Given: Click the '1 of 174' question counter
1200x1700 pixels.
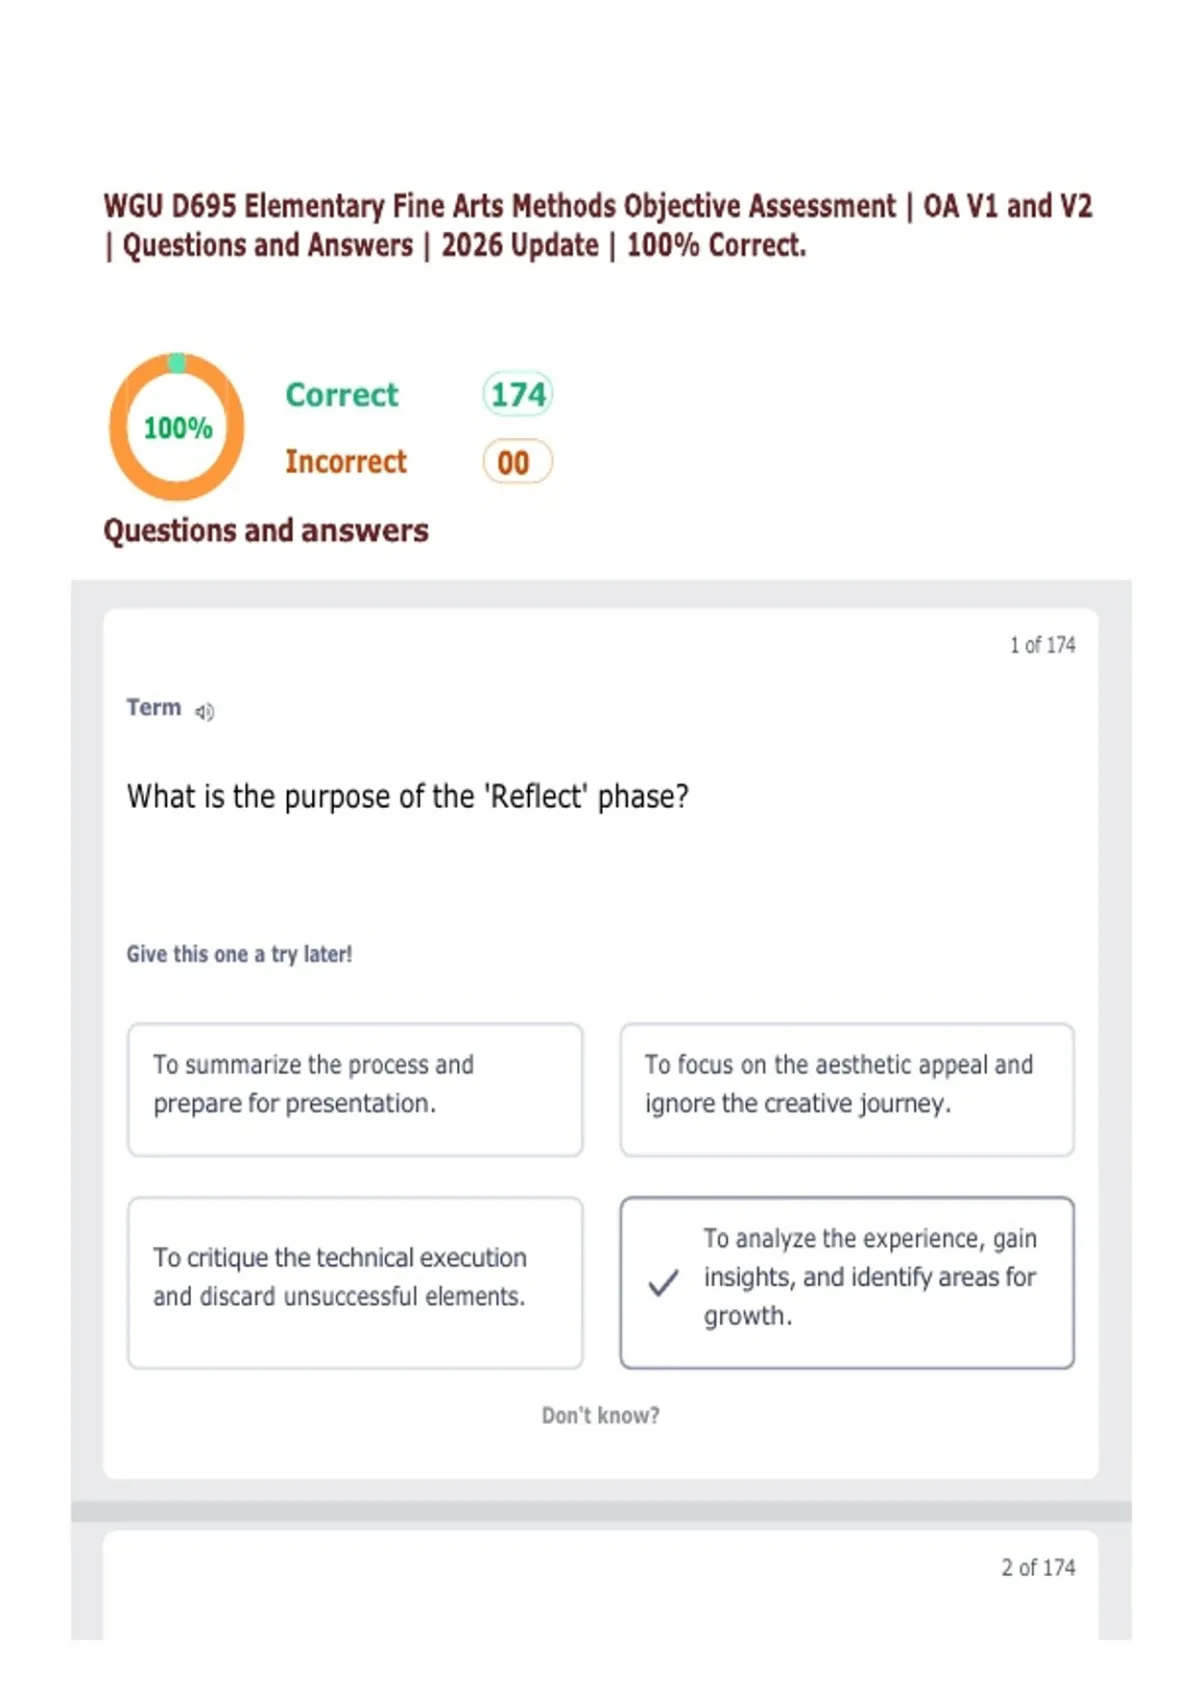Looking at the screenshot, I should [1041, 645].
